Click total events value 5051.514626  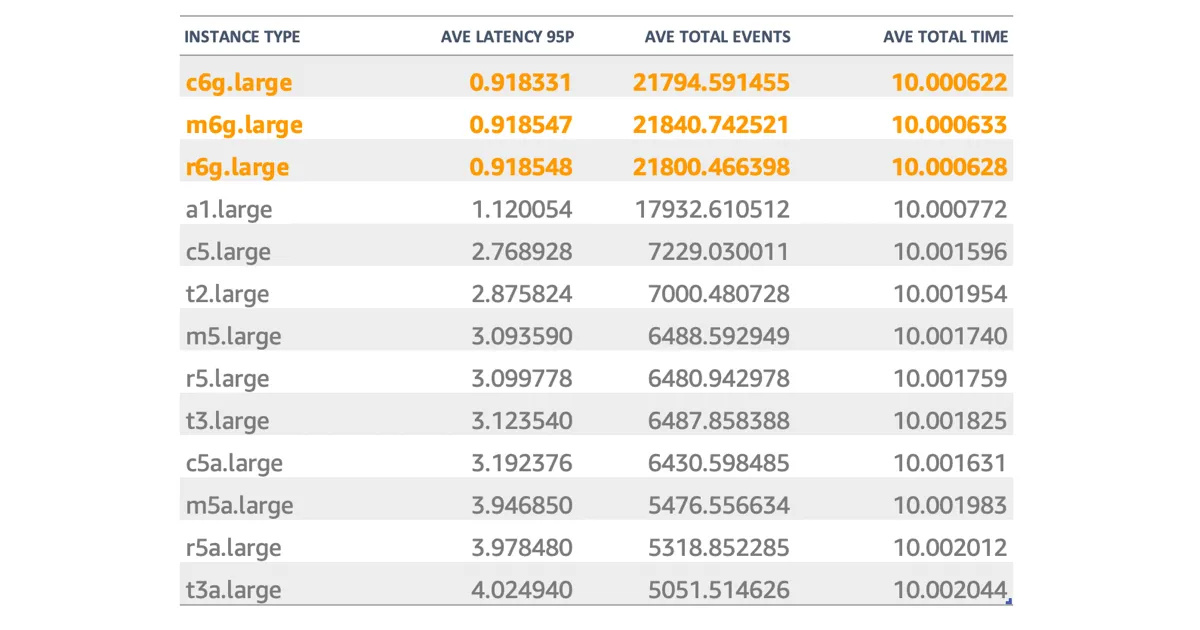(x=719, y=589)
